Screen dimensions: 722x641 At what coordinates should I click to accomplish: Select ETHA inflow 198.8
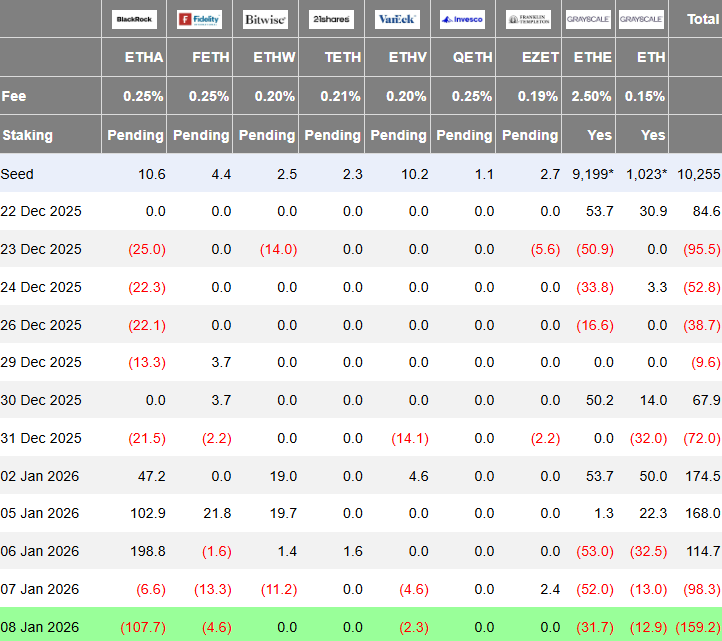pos(148,551)
